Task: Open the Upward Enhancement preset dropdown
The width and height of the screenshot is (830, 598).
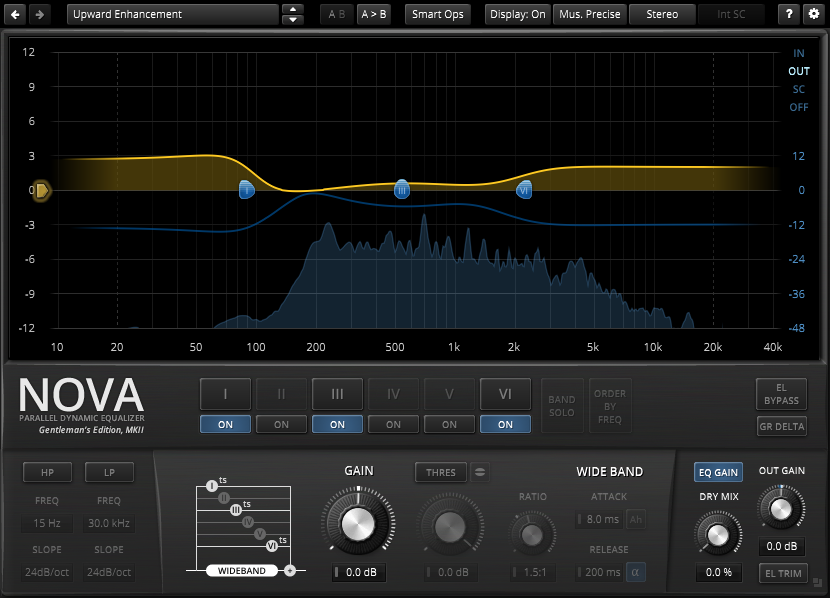Action: (172, 14)
